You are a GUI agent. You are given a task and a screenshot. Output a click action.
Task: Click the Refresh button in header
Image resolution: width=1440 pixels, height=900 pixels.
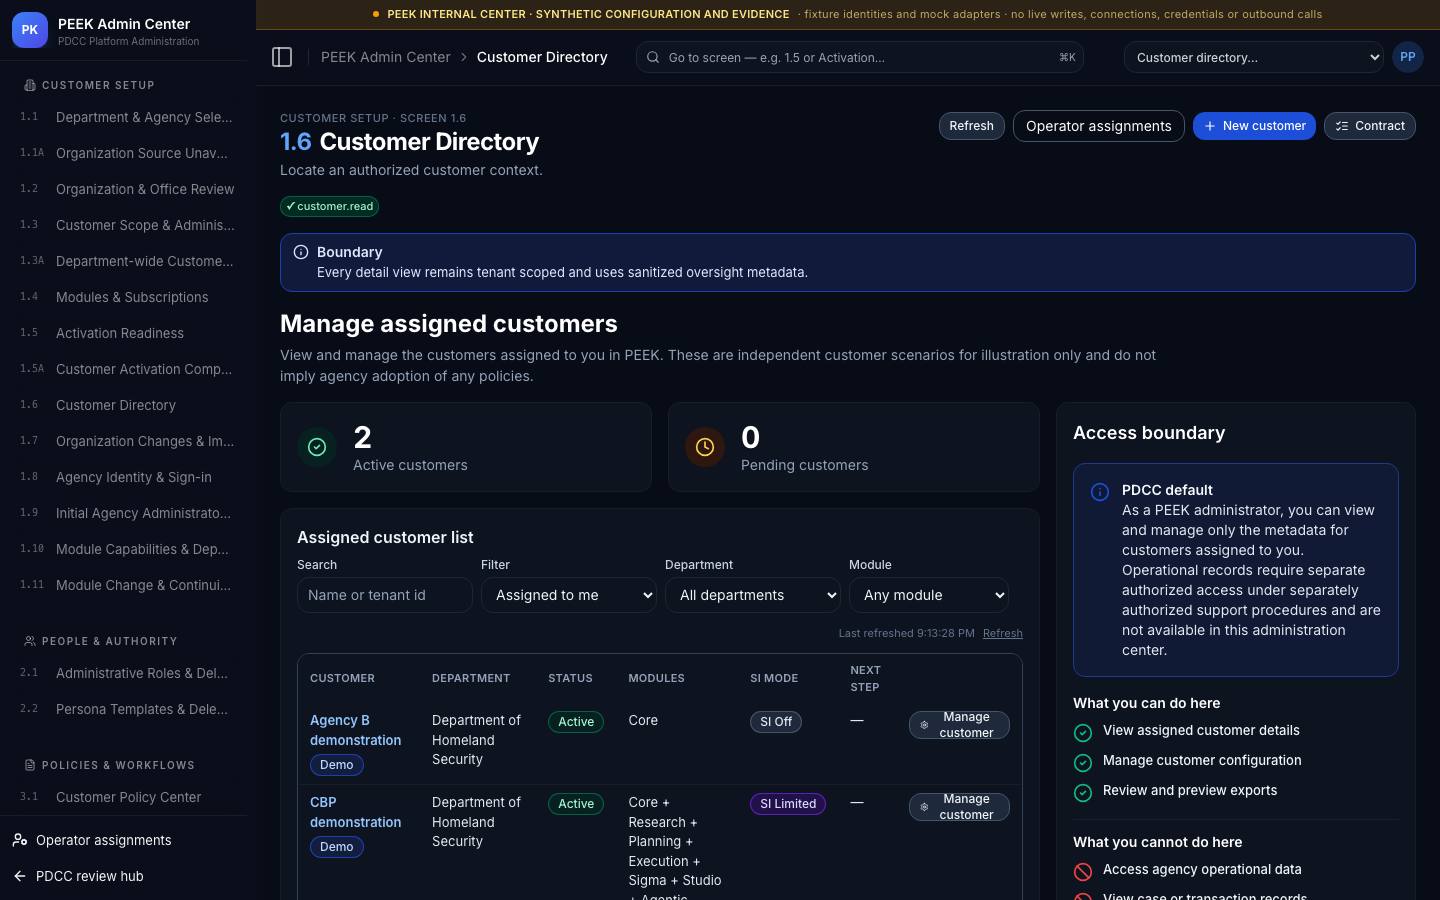pos(971,126)
